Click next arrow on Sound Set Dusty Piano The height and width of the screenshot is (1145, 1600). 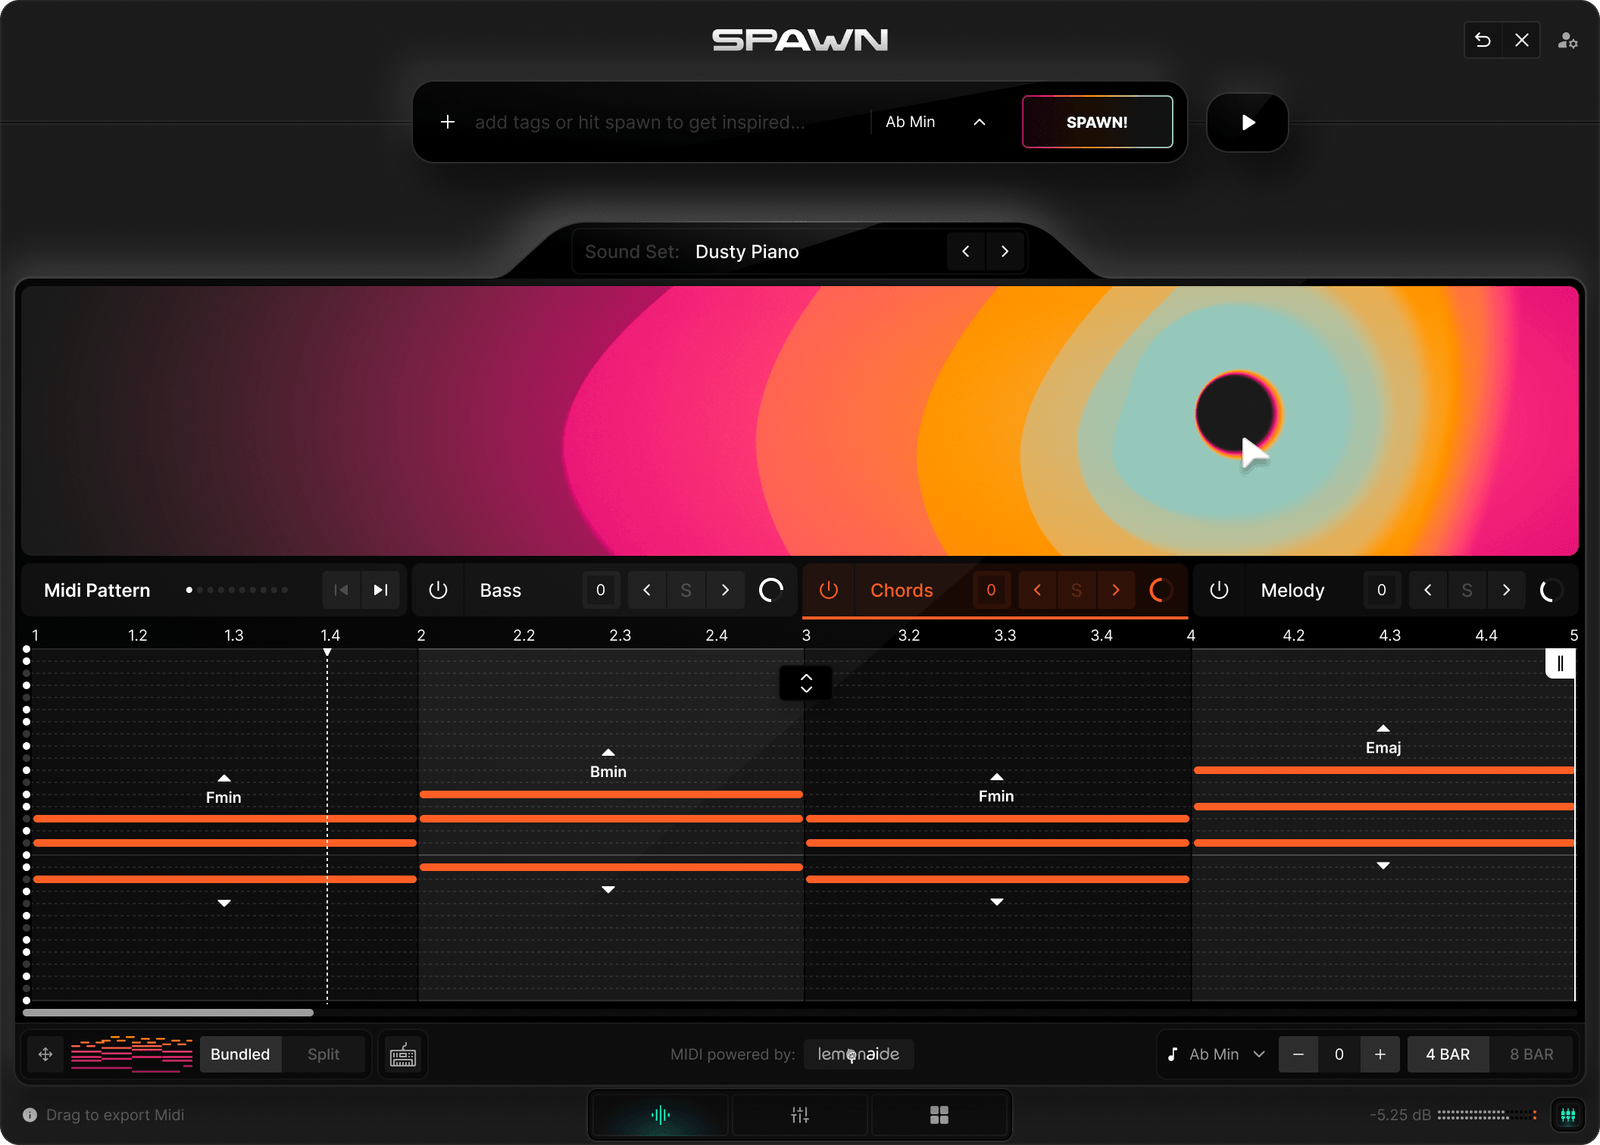[x=1005, y=251]
